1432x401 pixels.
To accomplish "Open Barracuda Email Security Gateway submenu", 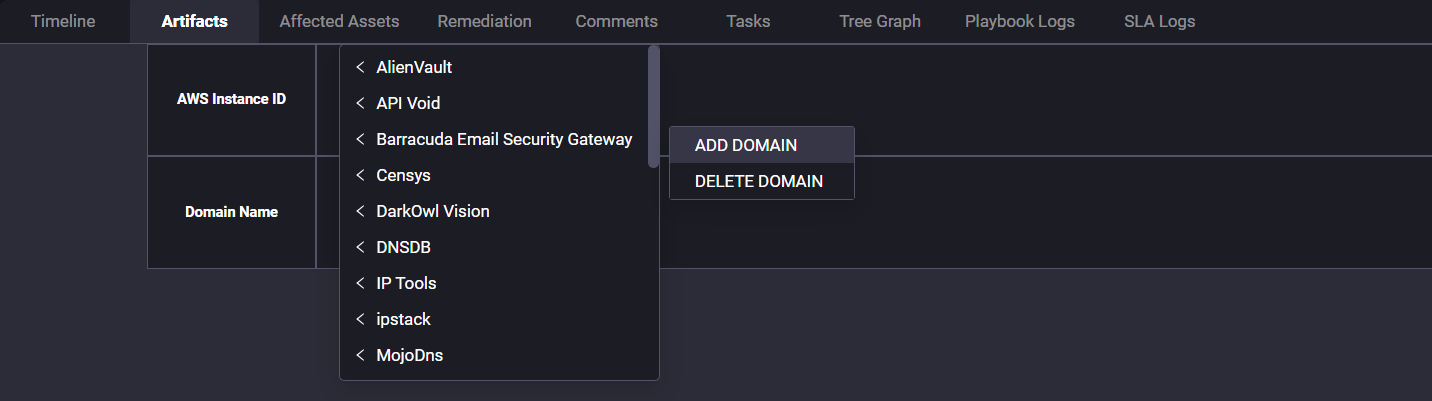I will click(494, 140).
